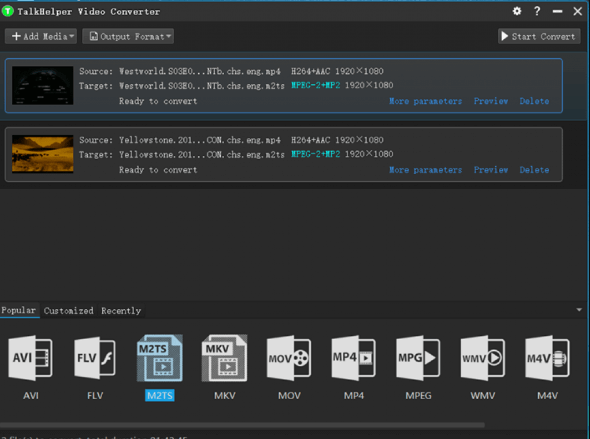Open the Add Media dropdown
The height and width of the screenshot is (439, 590).
[x=41, y=36]
